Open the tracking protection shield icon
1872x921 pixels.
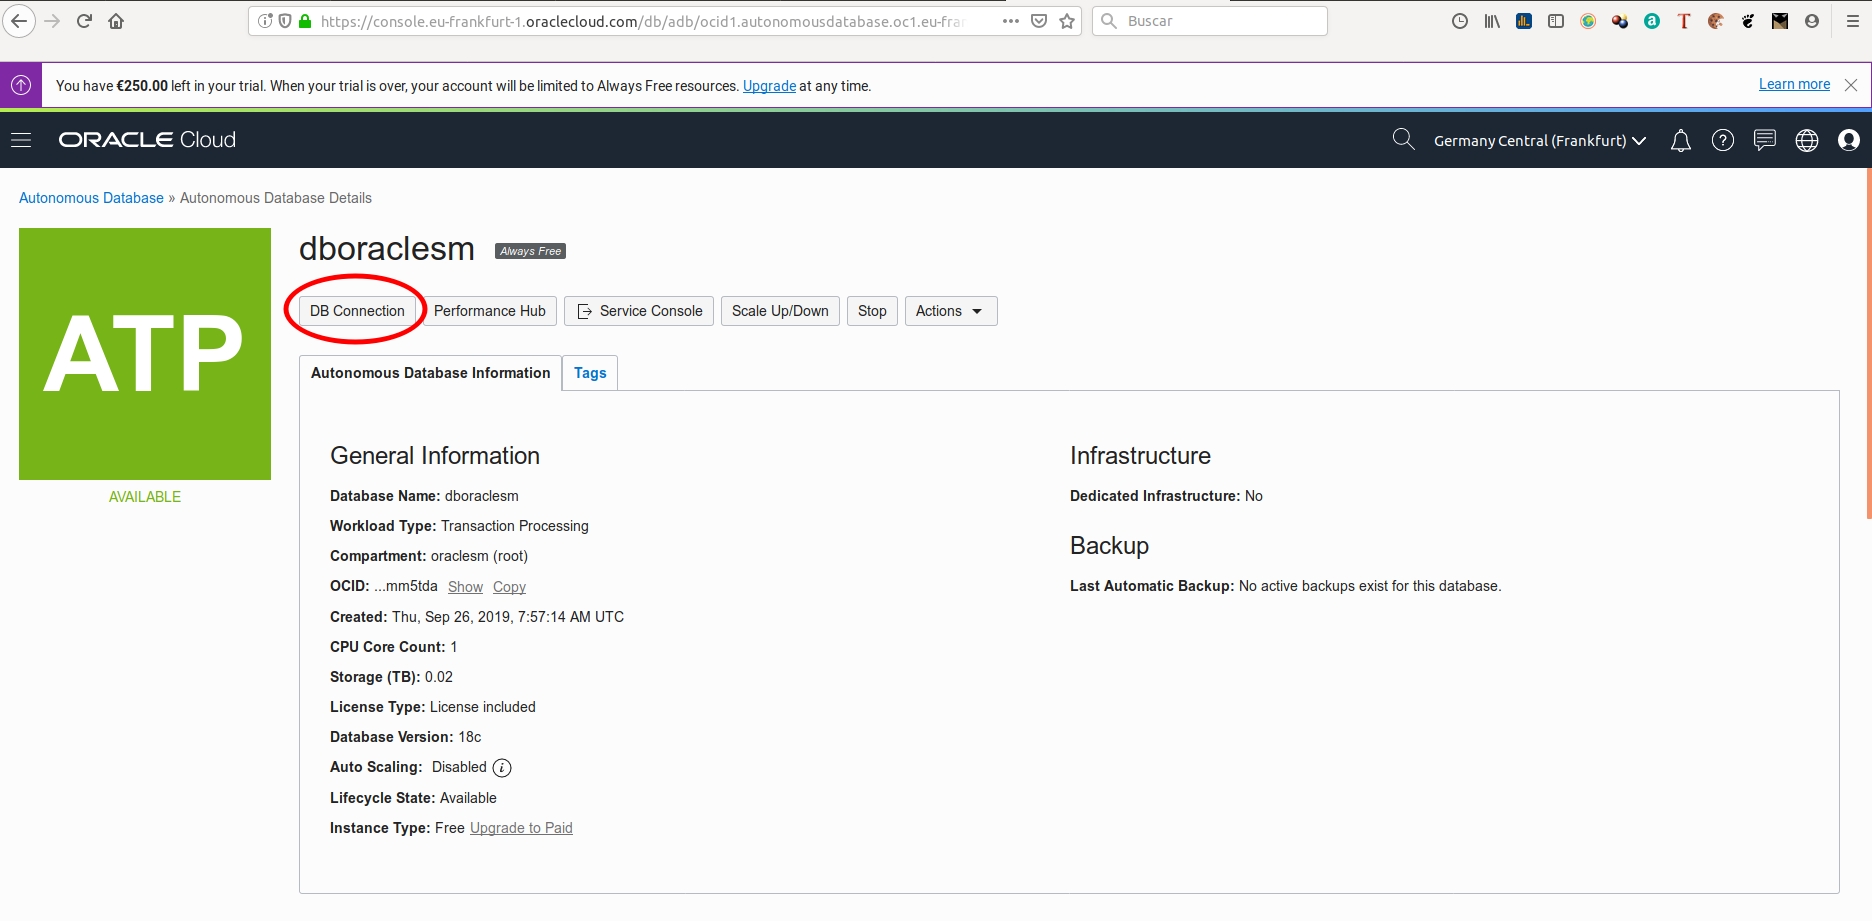285,21
